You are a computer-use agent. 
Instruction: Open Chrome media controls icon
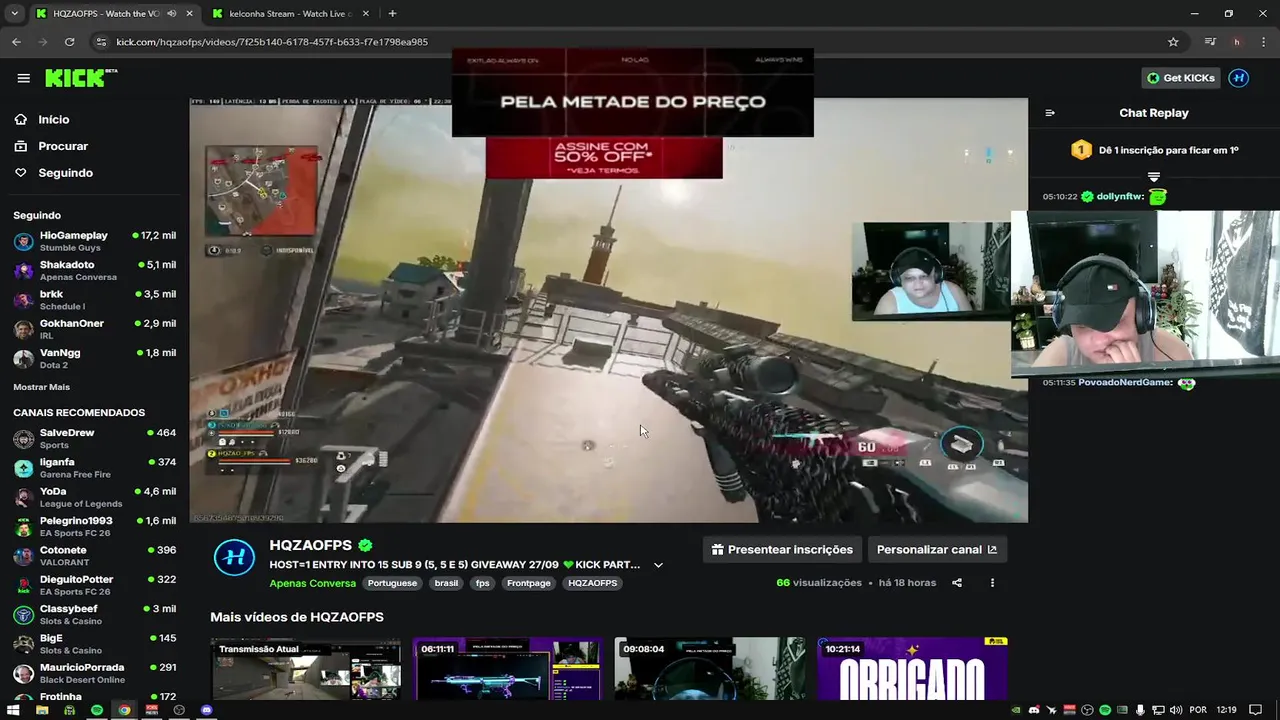click(x=1210, y=42)
